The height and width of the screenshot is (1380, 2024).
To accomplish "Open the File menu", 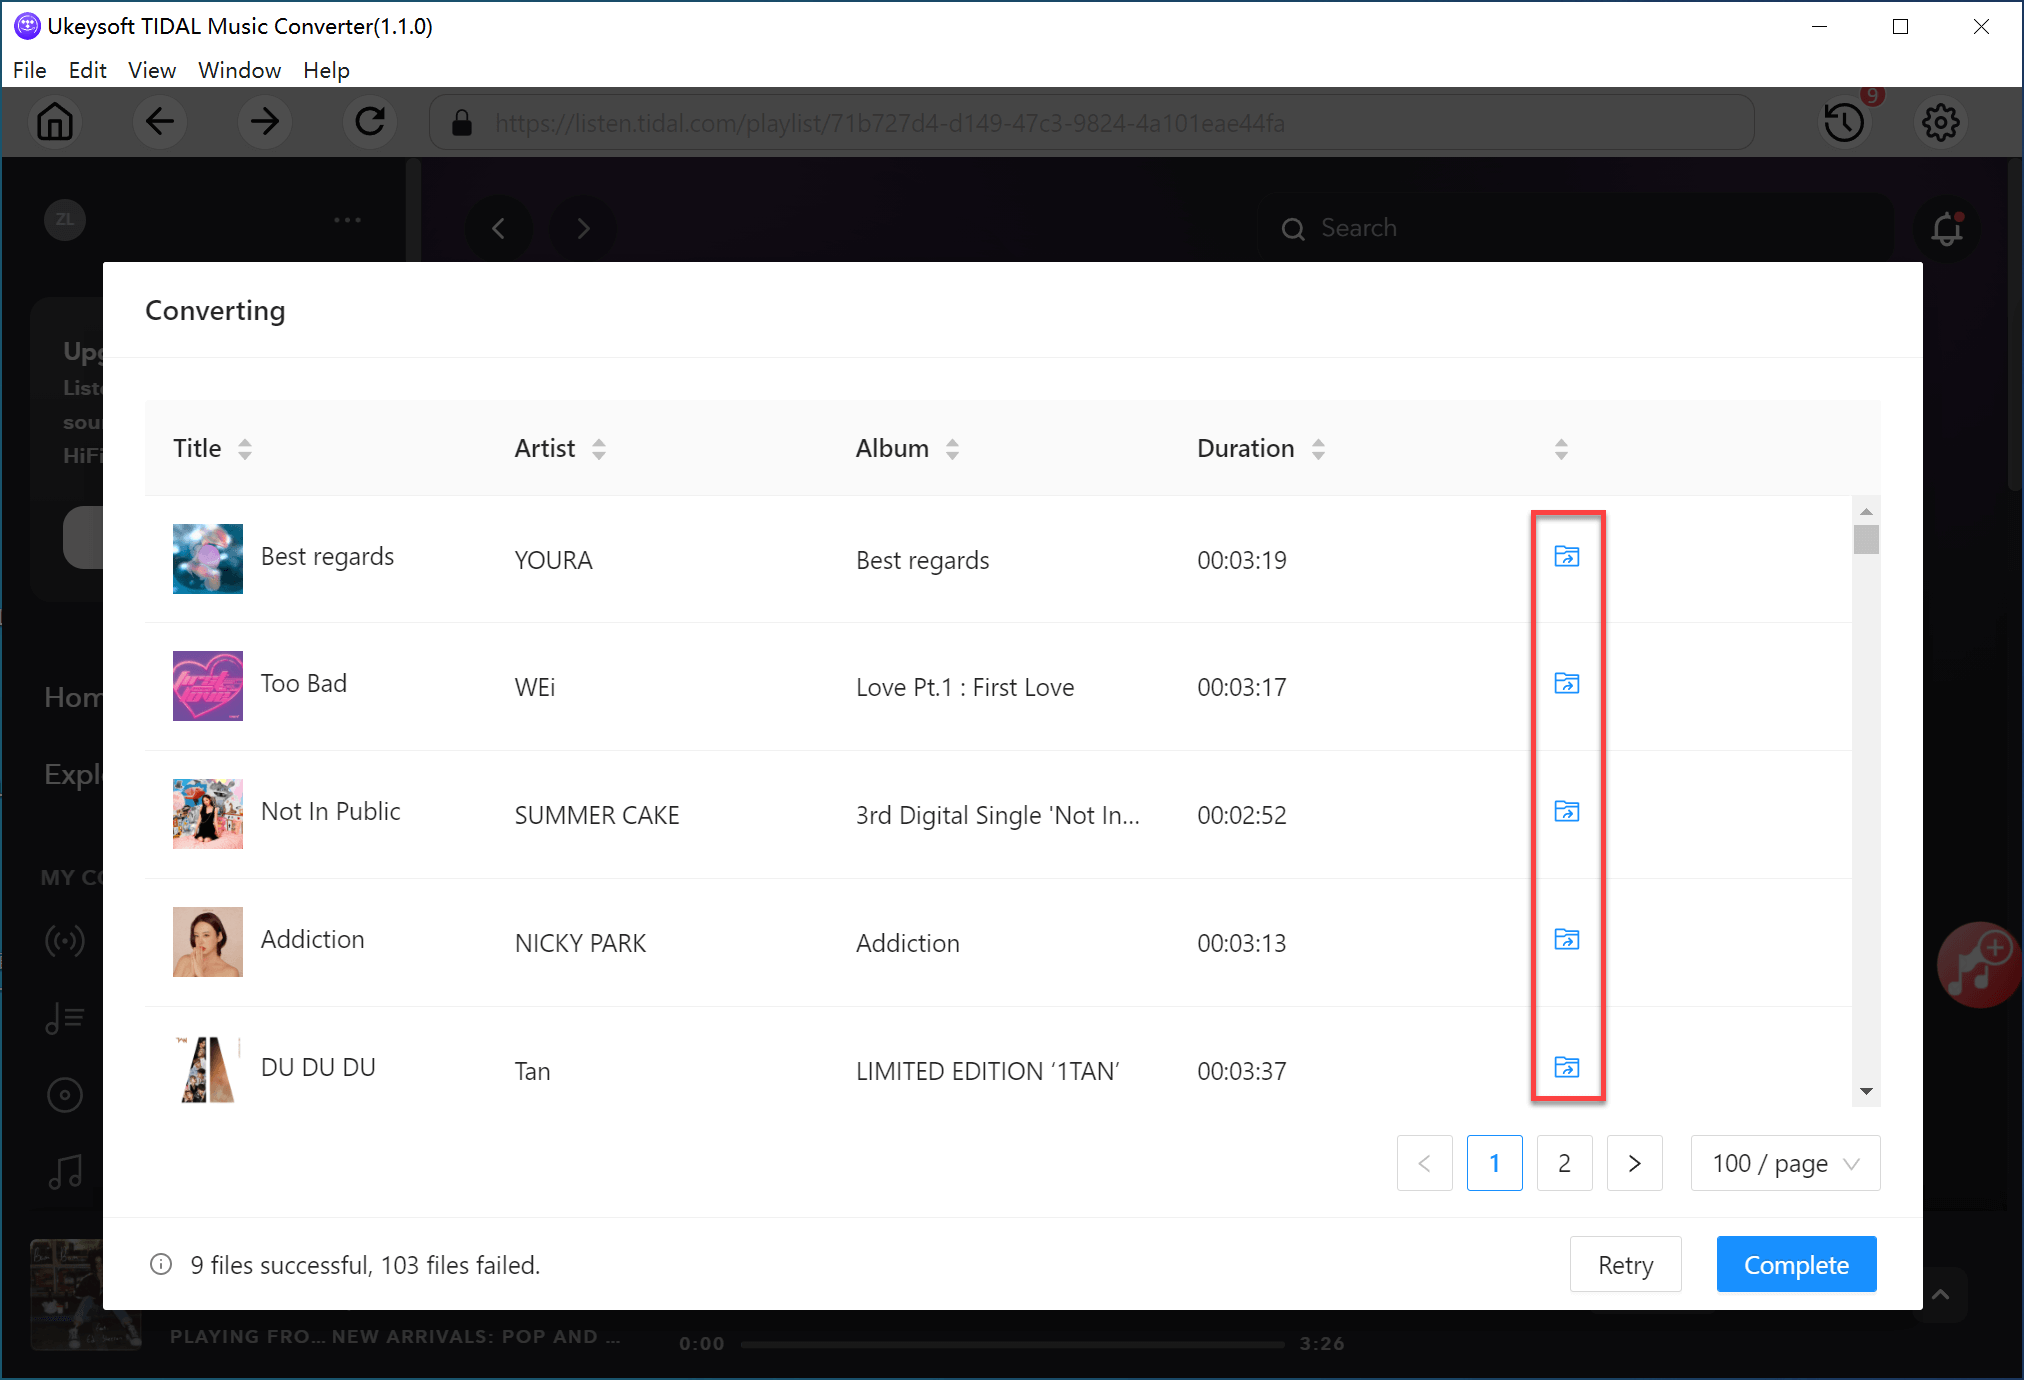I will (x=28, y=71).
